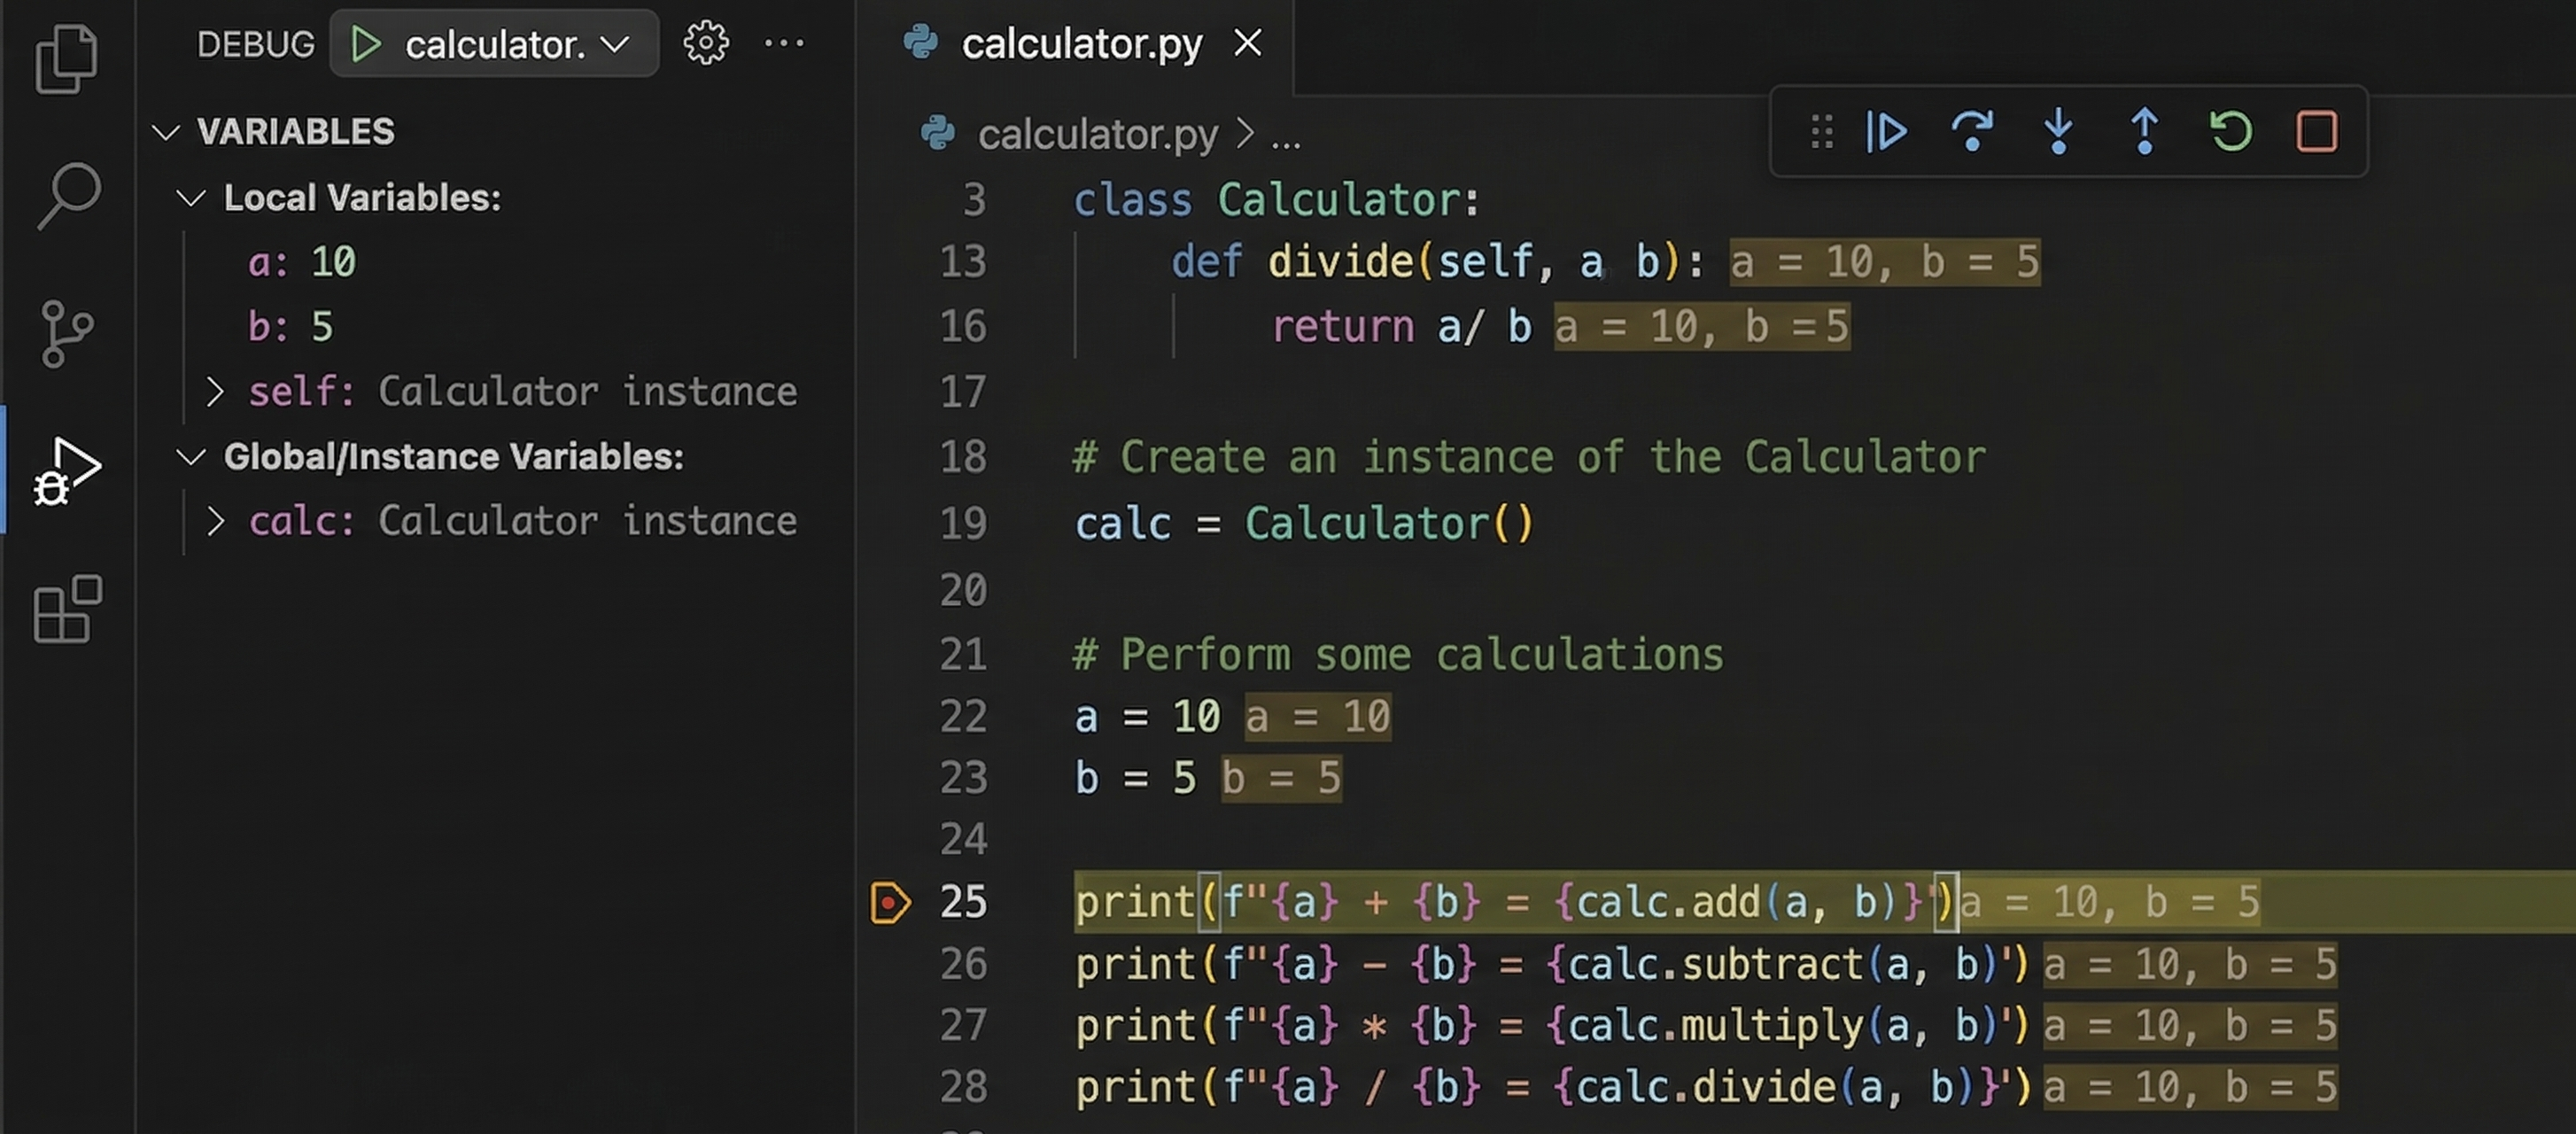Step out in debug toolbar
Image resolution: width=2576 pixels, height=1134 pixels.
tap(2144, 131)
